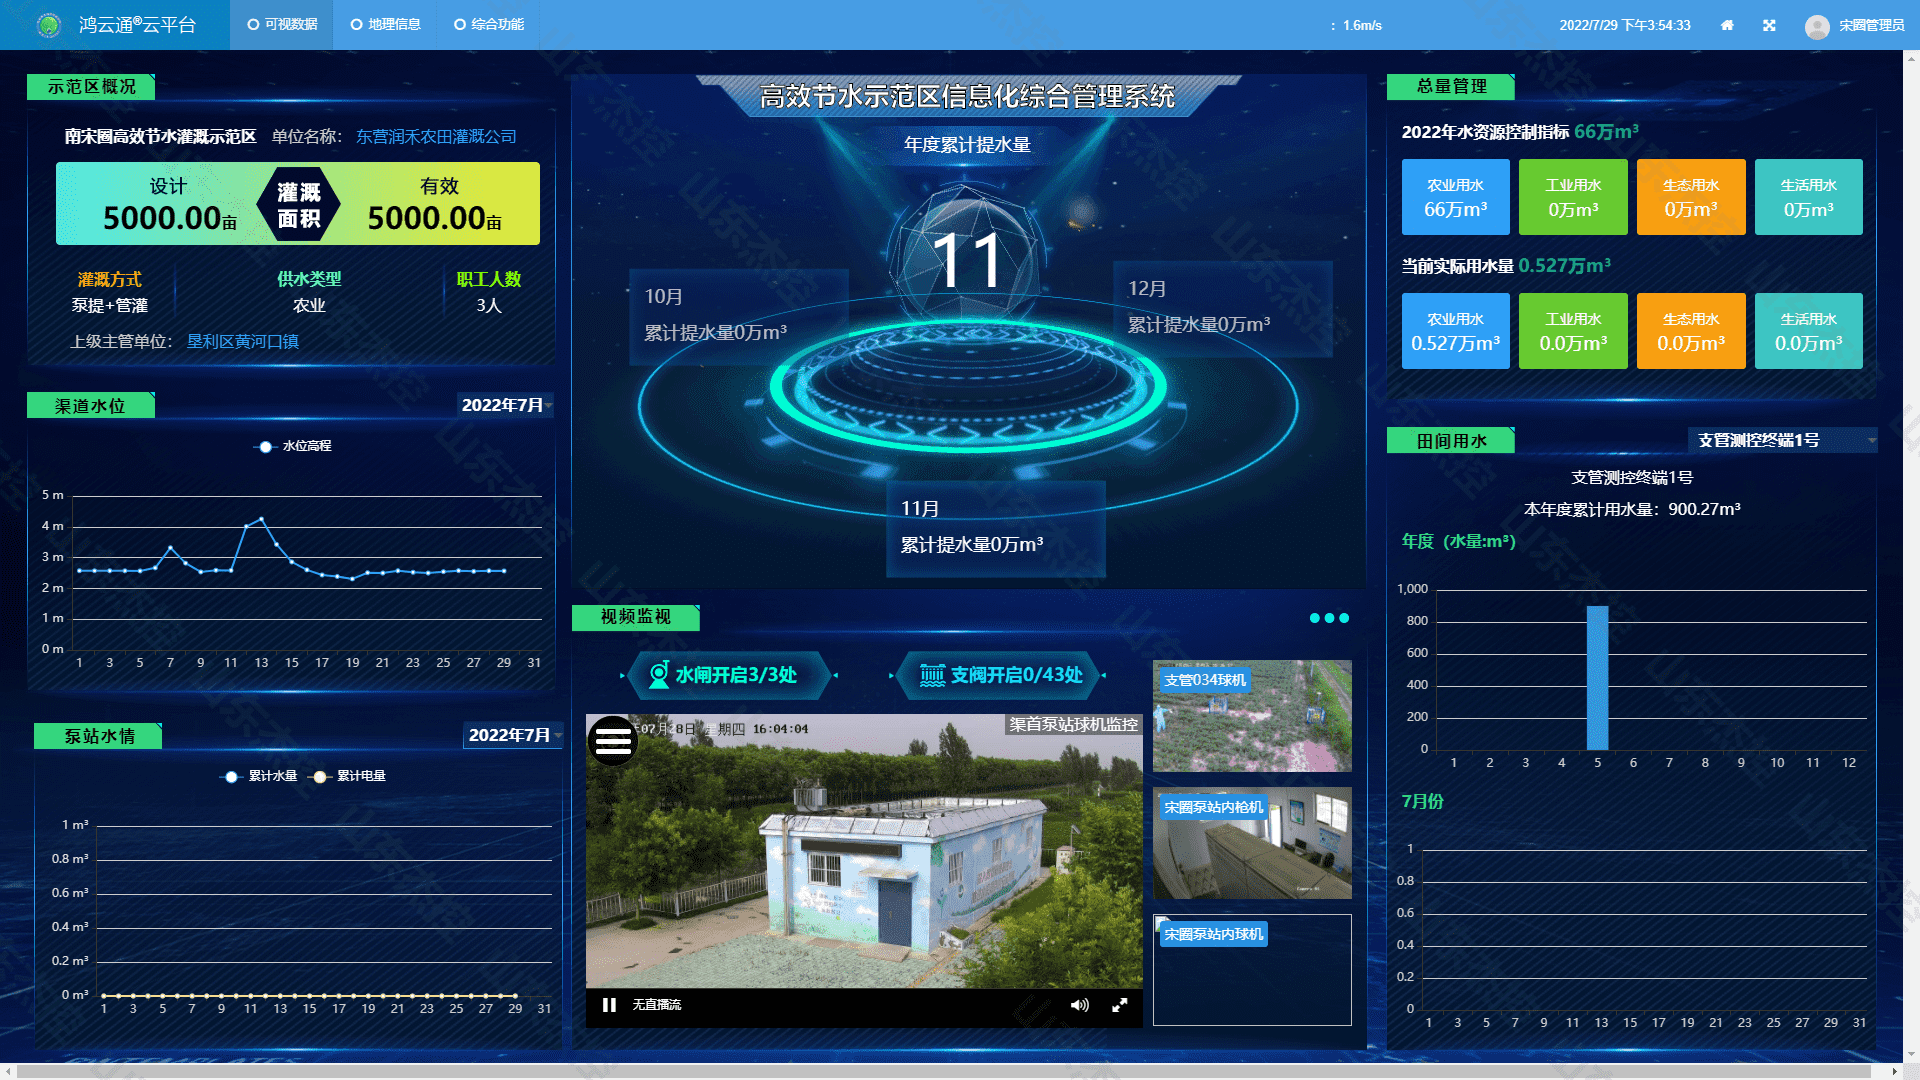1920x1080 pixels.
Task: Click the Hongyuntong platform logo icon
Action: [49, 25]
